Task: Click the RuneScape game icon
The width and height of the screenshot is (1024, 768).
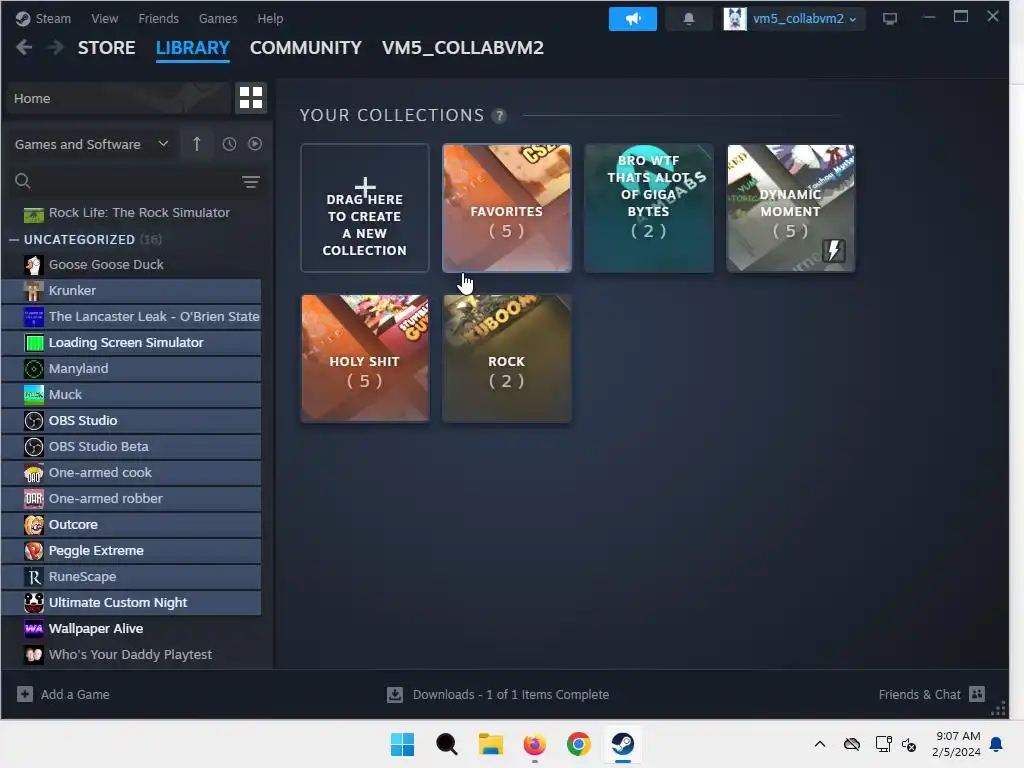Action: point(34,577)
